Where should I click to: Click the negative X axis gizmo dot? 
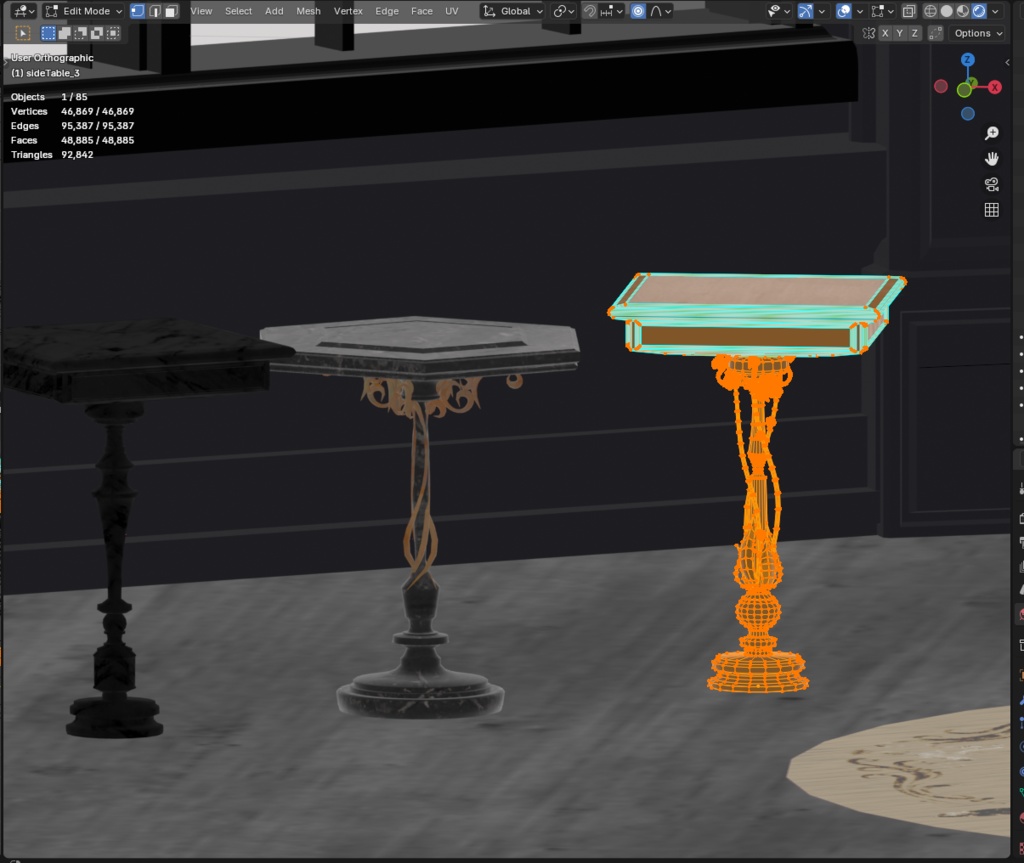(940, 86)
